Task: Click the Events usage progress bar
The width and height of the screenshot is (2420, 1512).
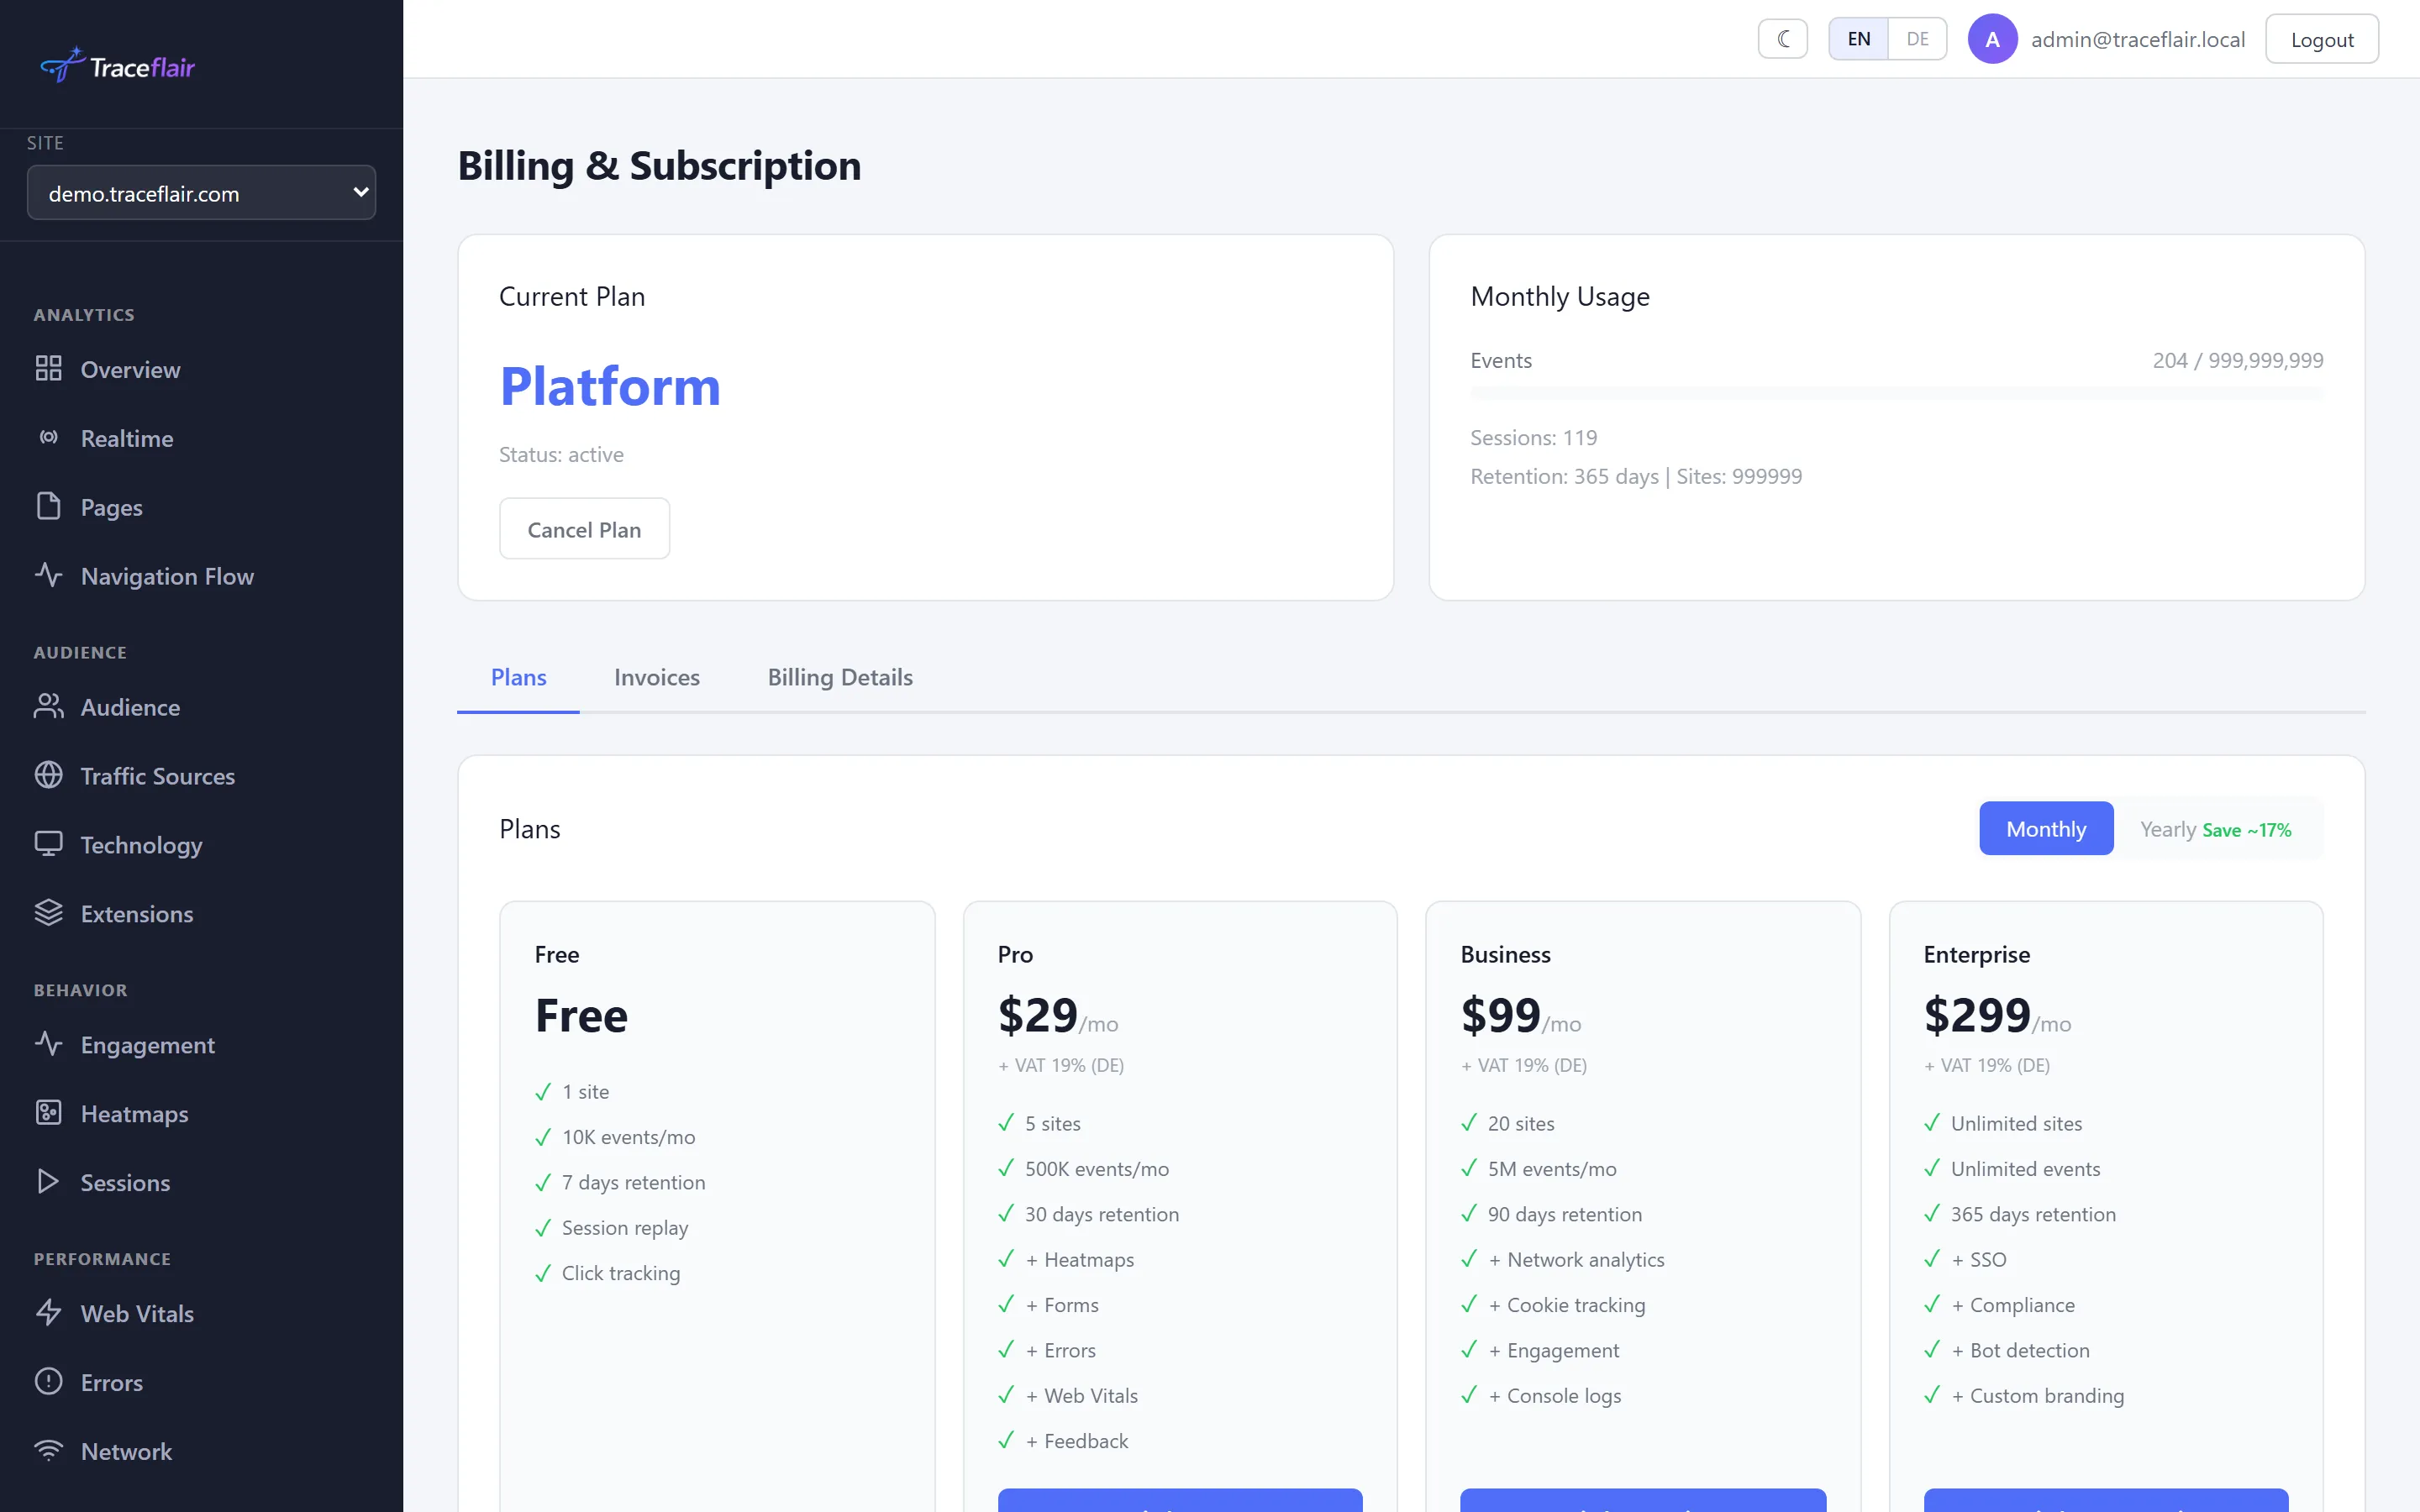Action: [x=1896, y=393]
